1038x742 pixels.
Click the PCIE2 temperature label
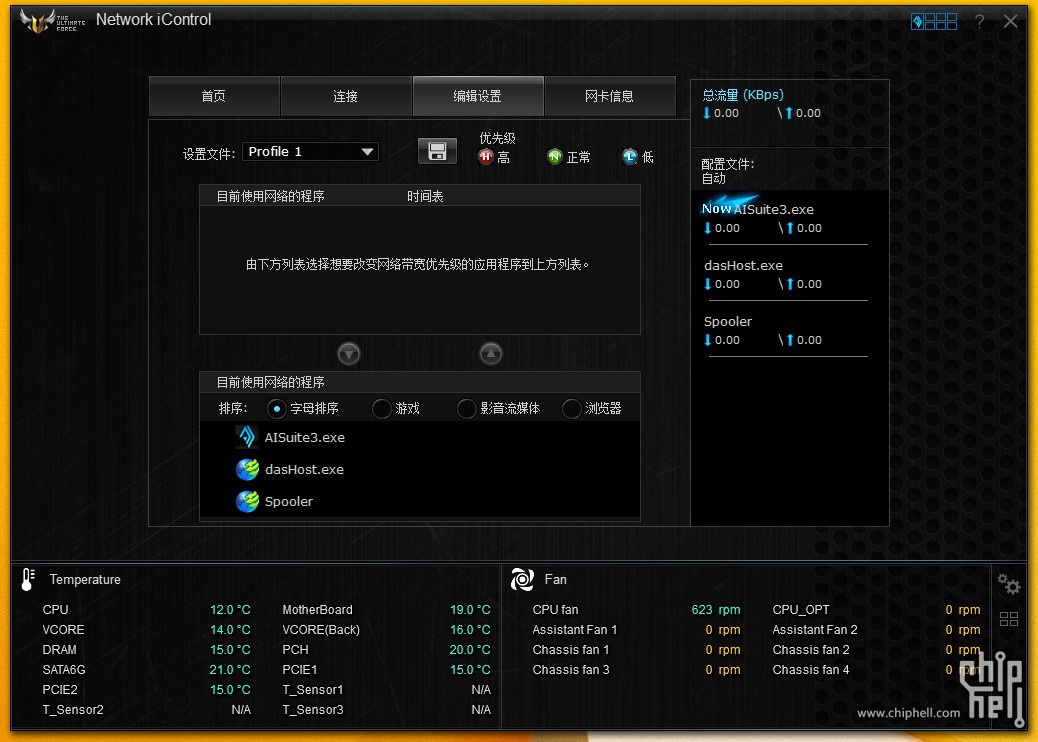point(60,690)
